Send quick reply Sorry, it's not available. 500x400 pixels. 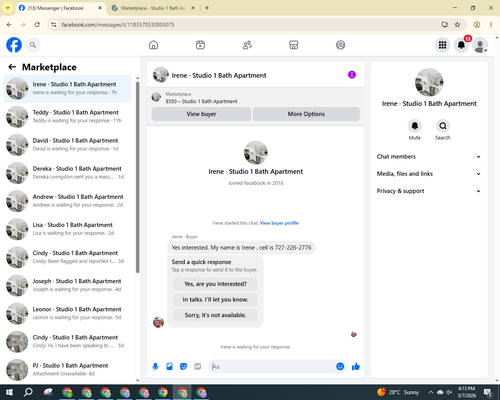(x=215, y=315)
